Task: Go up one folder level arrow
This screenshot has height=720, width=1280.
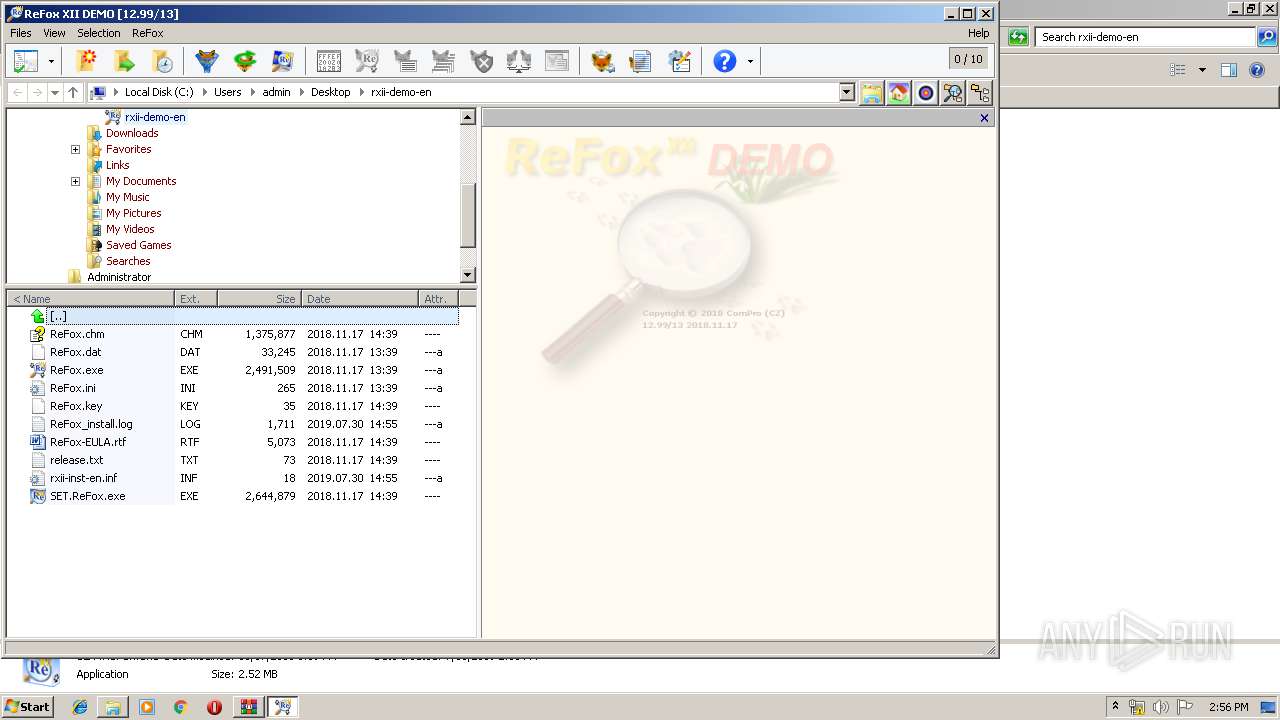Action: (x=73, y=92)
